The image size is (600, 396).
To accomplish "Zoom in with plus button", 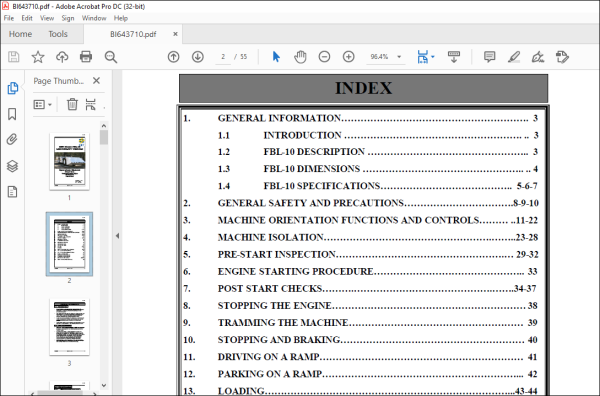I will click(348, 57).
